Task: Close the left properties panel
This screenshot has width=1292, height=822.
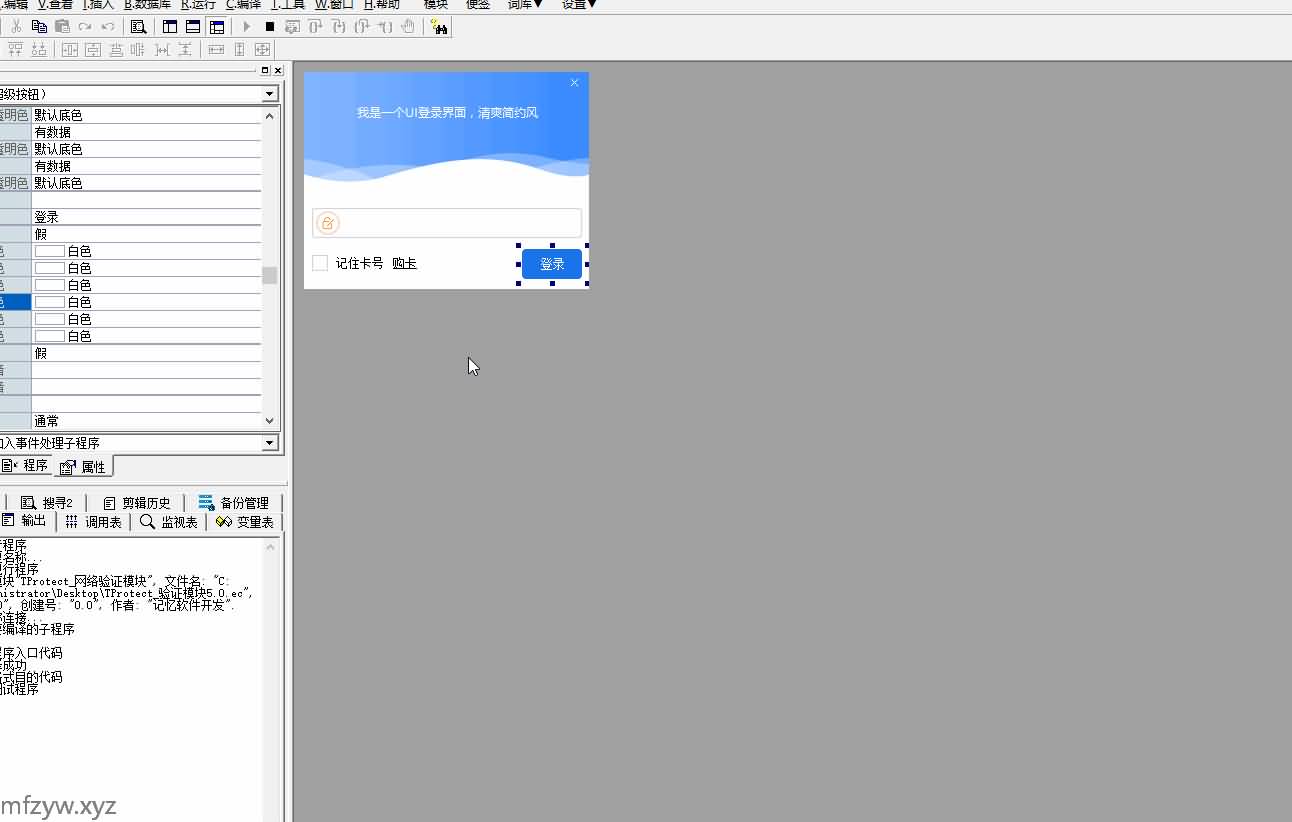Action: coord(278,71)
